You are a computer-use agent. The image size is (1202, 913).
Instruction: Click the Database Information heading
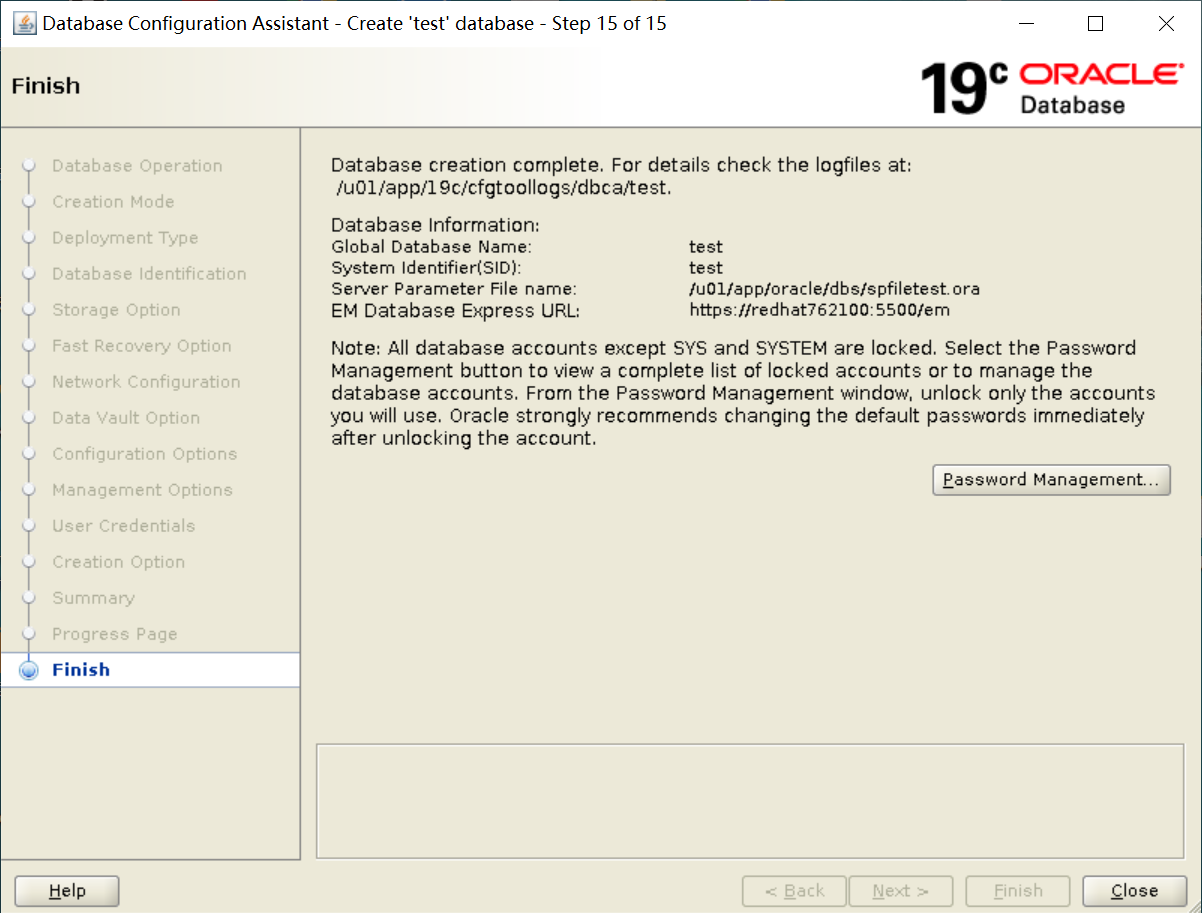coord(435,225)
